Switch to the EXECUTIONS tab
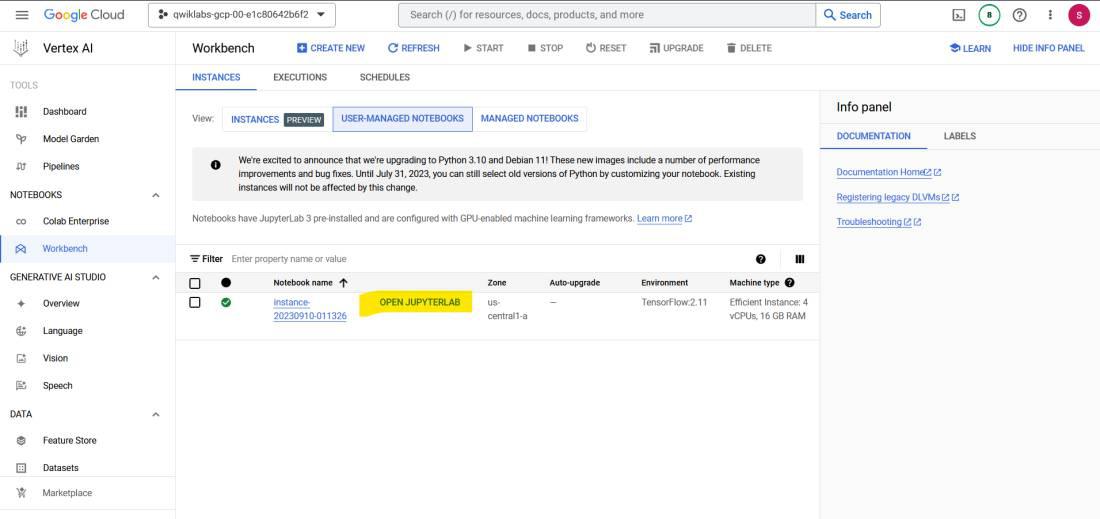Image resolution: width=1100 pixels, height=519 pixels. (x=300, y=77)
